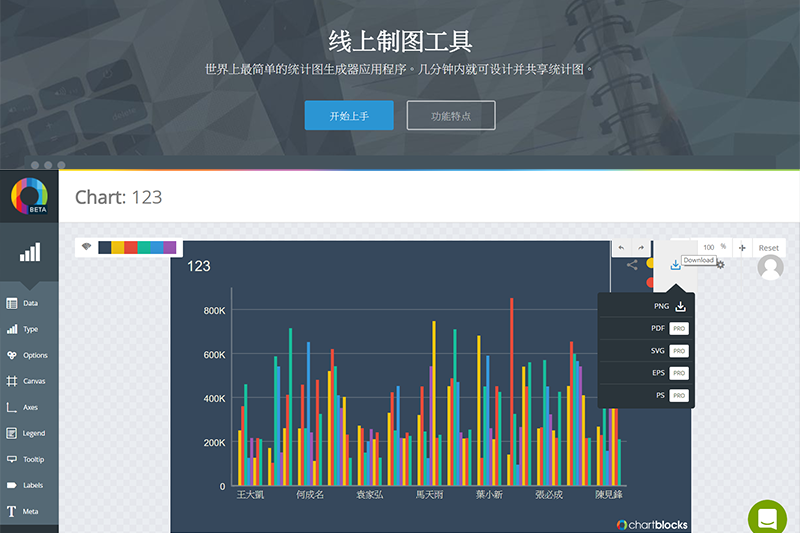Click the 100 % zoom field

click(x=712, y=247)
